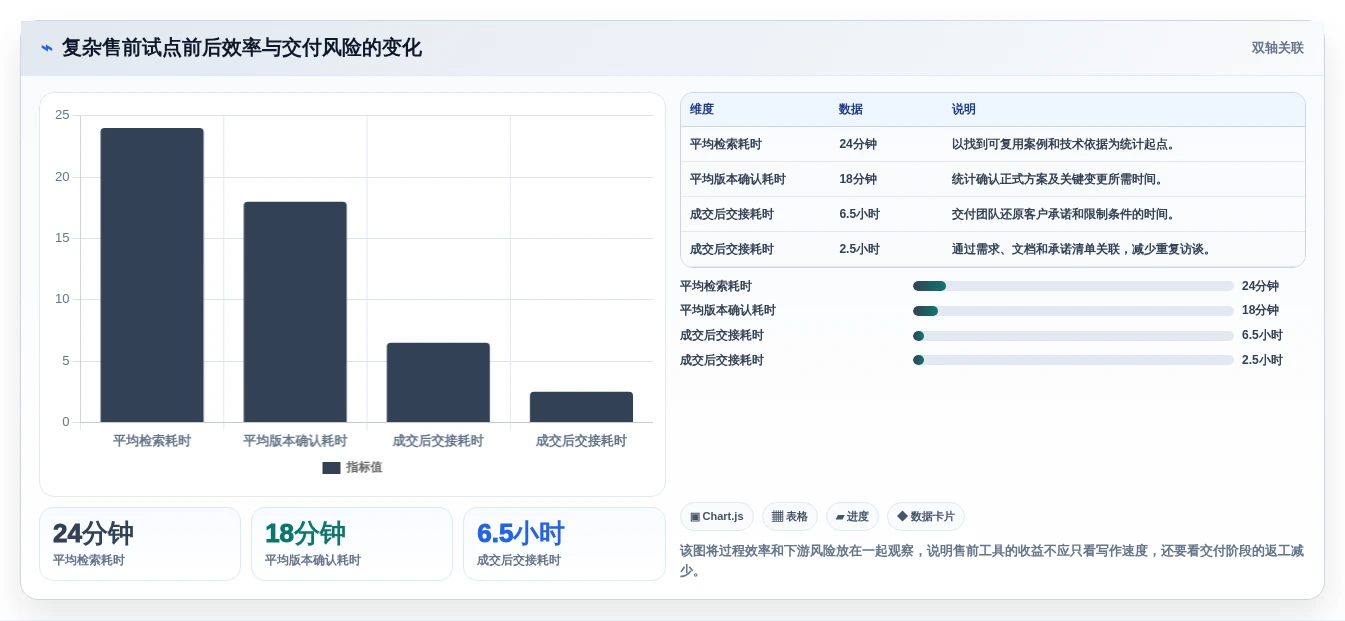Click the progress bar showing 2.5小时
Viewport: 1345px width, 621px height.
(x=1073, y=360)
